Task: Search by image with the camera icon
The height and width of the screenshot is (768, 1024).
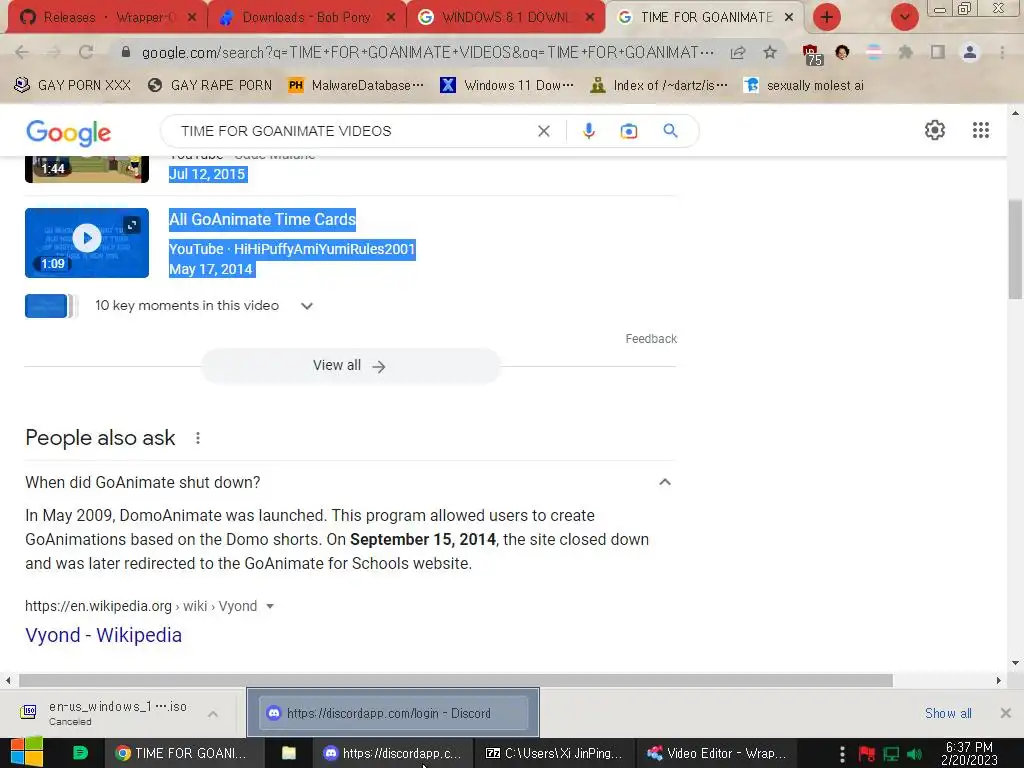Action: (628, 131)
